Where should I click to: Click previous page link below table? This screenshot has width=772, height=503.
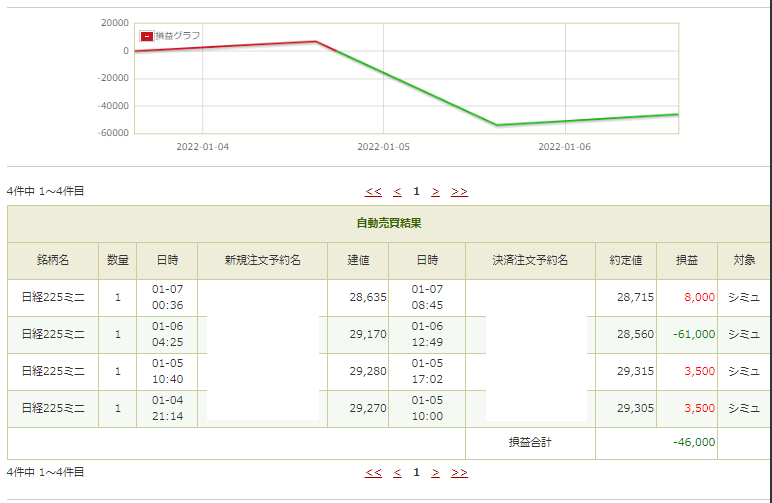click(x=397, y=472)
